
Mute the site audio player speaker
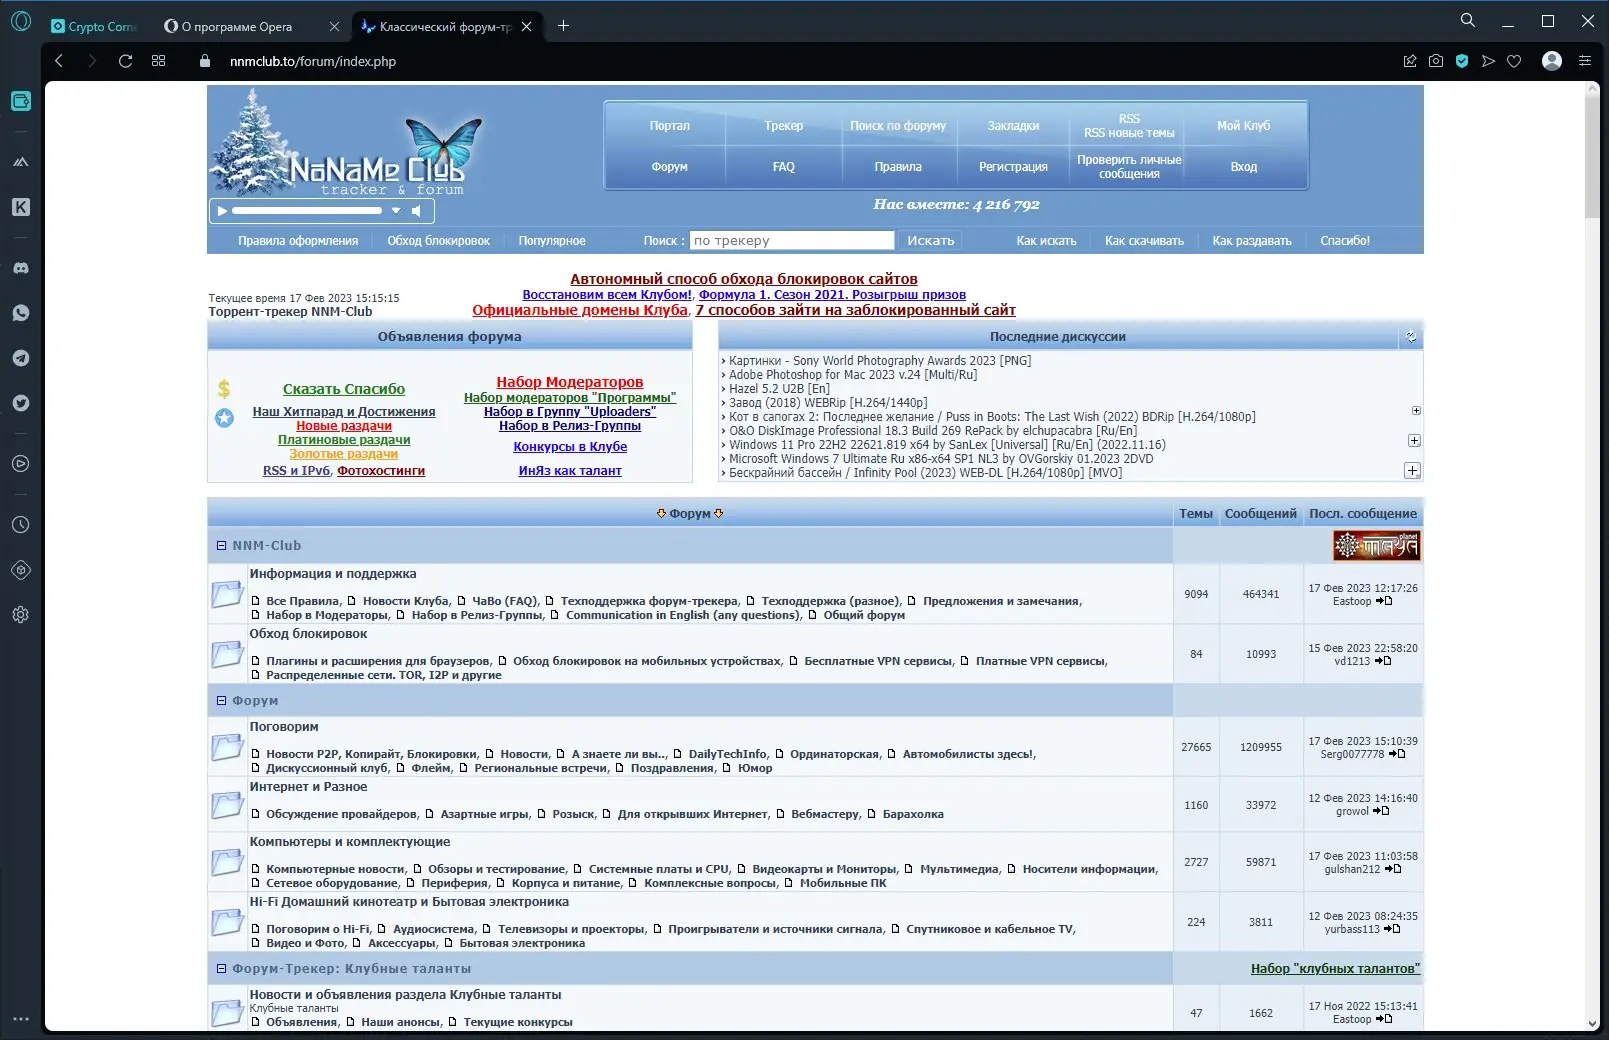[x=417, y=211]
